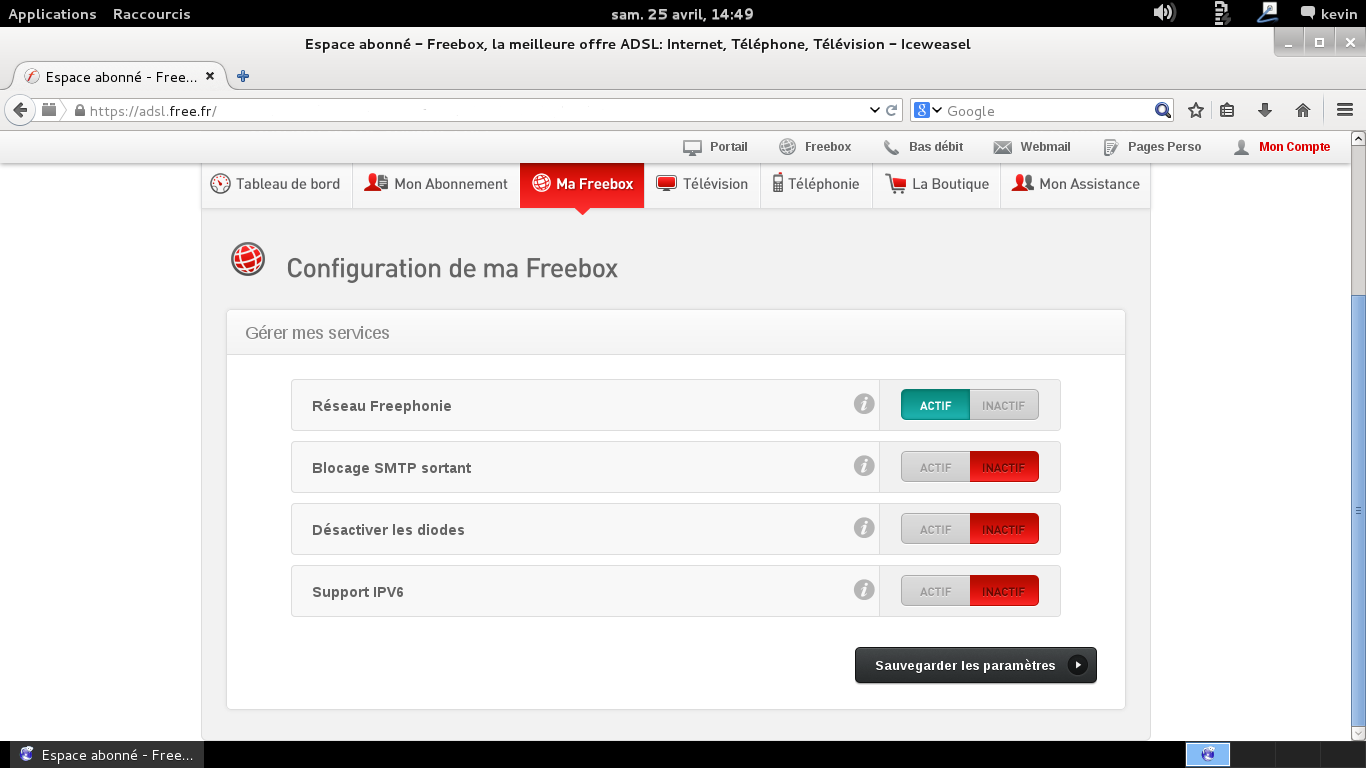Screen dimensions: 1366x768
Task: Open the Applications menu
Action: tap(52, 14)
